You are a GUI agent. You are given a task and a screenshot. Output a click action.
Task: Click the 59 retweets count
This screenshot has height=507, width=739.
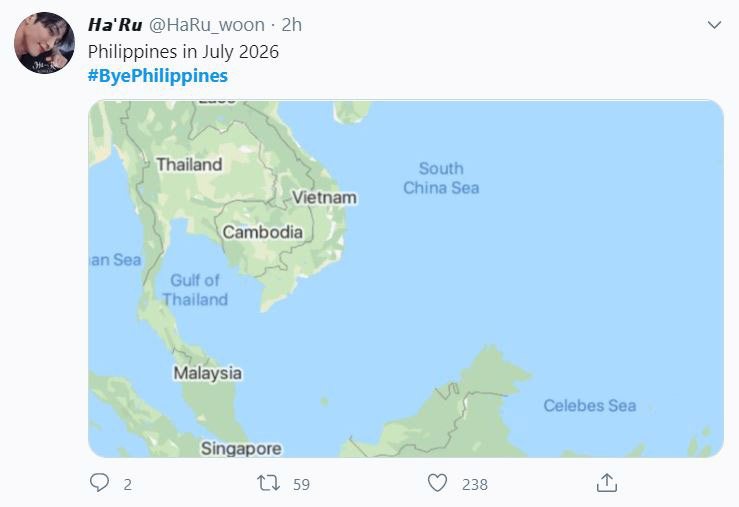point(301,484)
